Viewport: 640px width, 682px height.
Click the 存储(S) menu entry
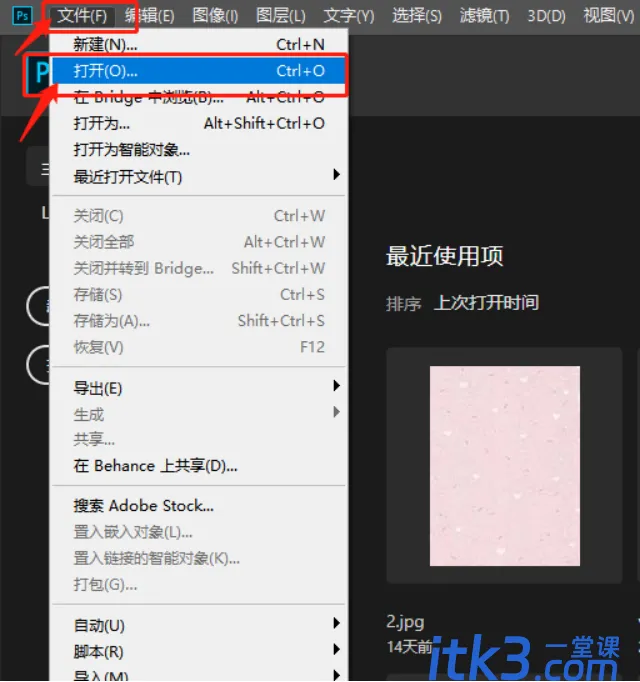[199, 294]
